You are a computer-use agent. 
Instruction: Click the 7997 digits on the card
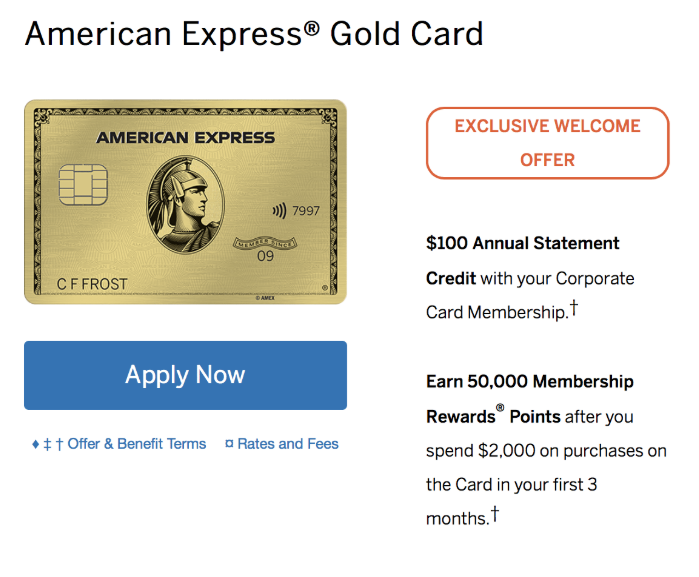(x=304, y=212)
